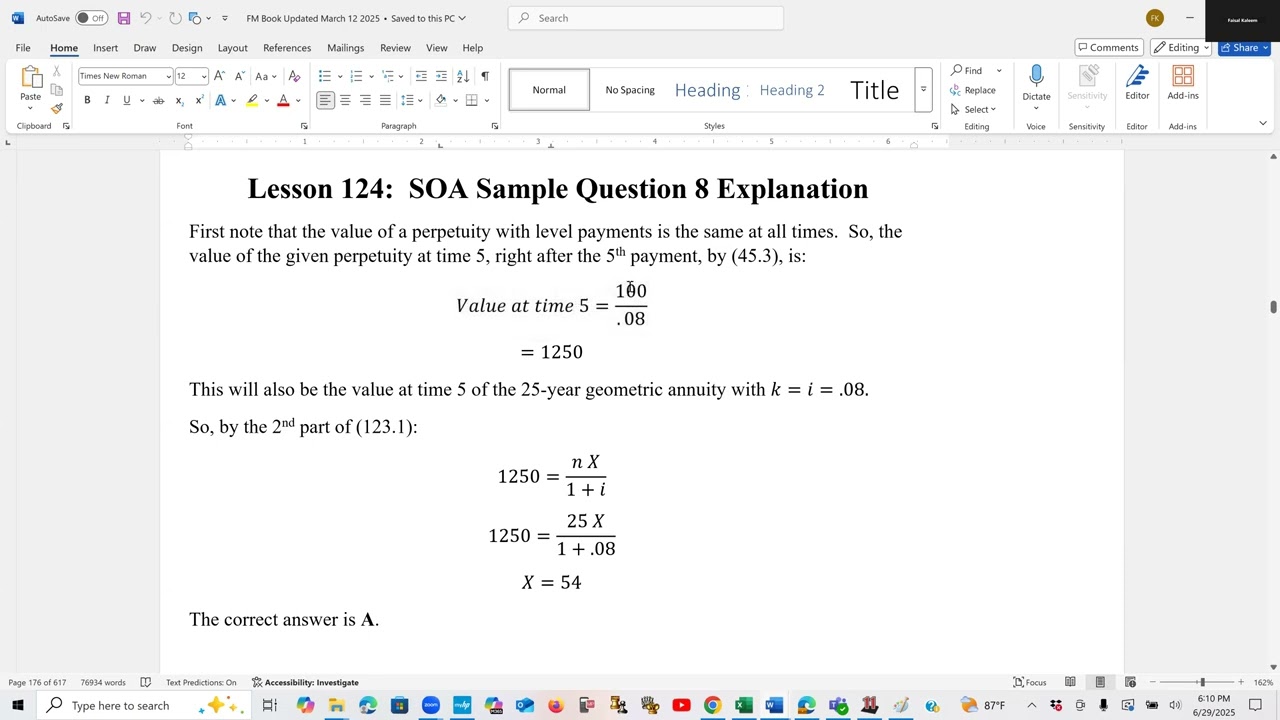Click Find in Editing group
Screen dimensions: 1280x720
pyautogui.click(x=967, y=70)
